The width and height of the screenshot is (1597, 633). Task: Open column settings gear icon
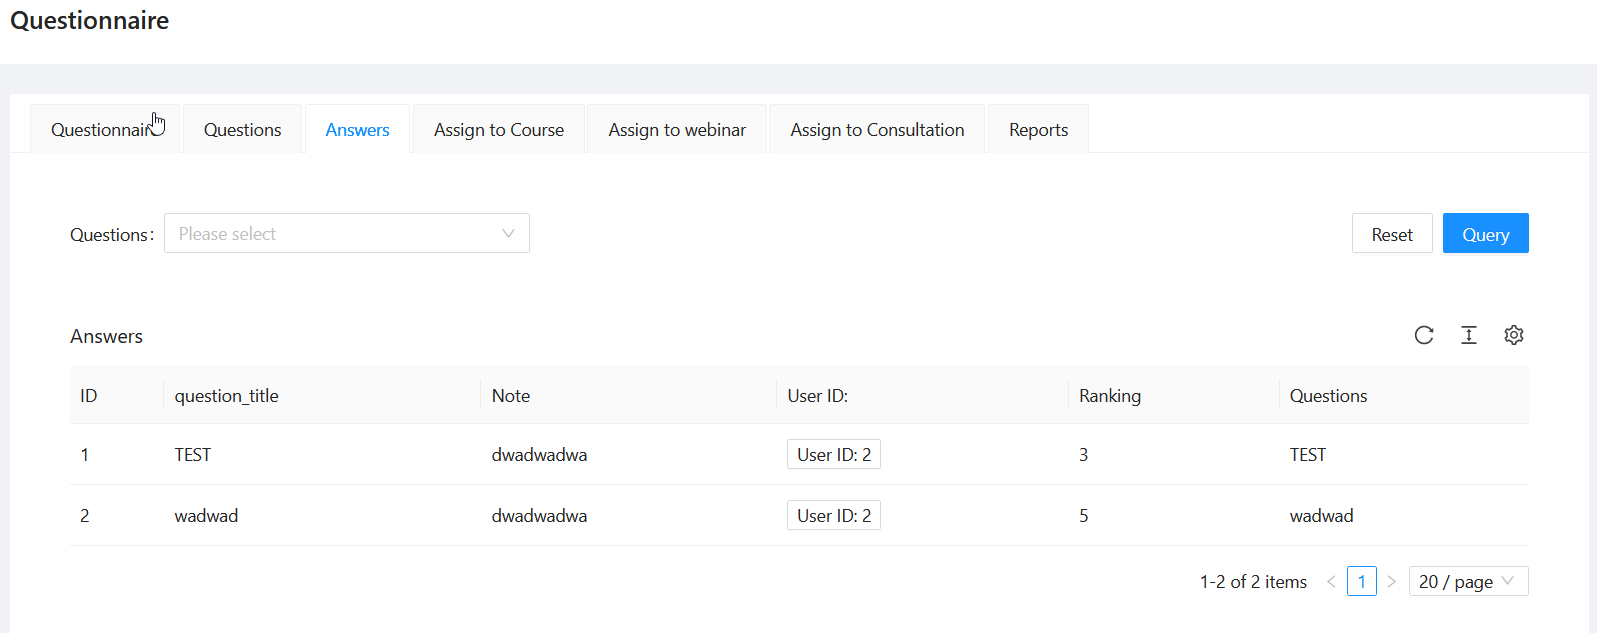coord(1514,335)
